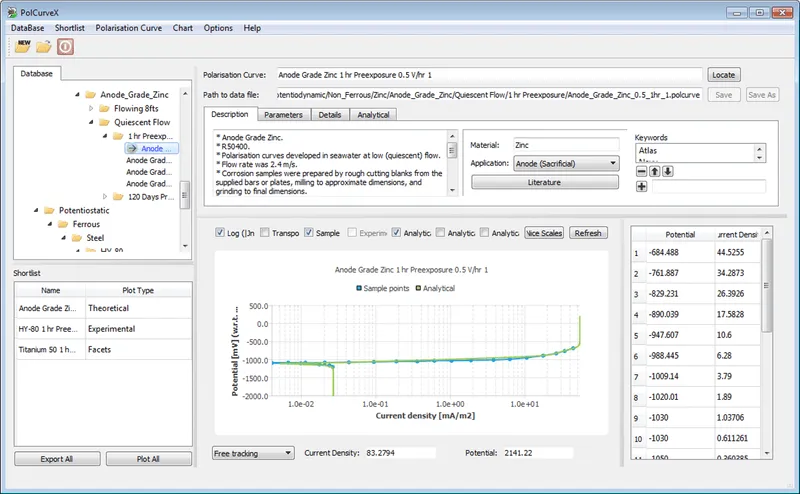Image resolution: width=800 pixels, height=494 pixels.
Task: Toggle the Log checkbox
Action: 221,233
